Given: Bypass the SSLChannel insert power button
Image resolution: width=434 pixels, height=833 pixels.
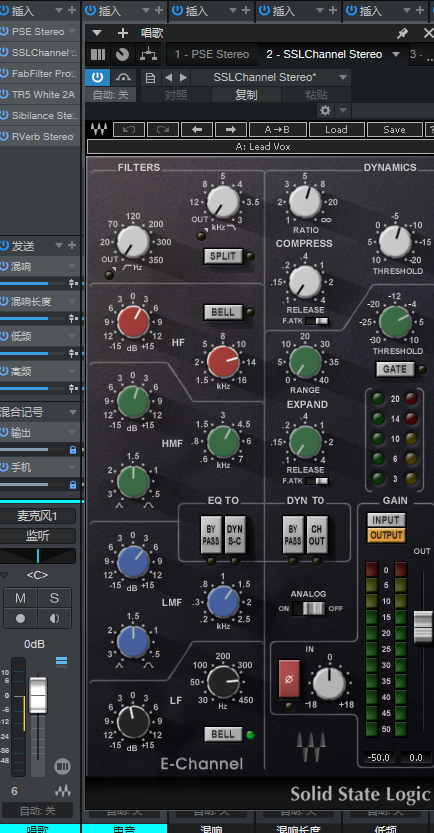Looking at the screenshot, I should coord(5,53).
